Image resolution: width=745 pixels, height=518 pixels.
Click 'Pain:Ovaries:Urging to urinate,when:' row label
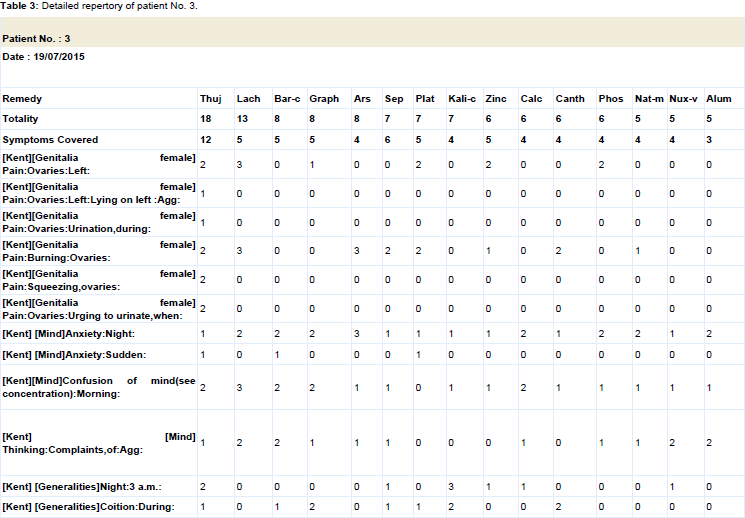tap(99, 309)
